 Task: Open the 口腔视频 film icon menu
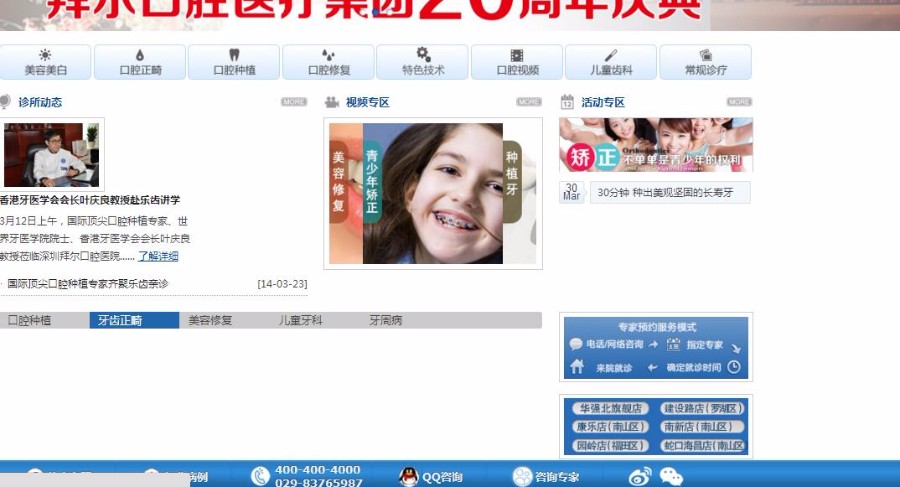517,62
